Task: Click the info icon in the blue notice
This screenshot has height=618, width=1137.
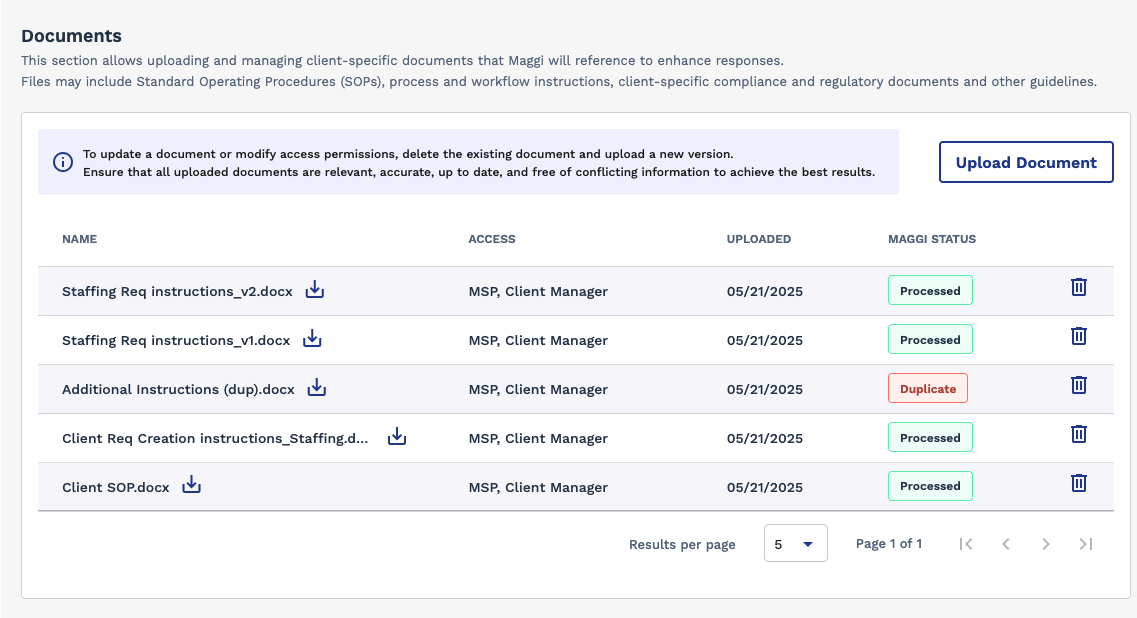Action: click(x=63, y=162)
